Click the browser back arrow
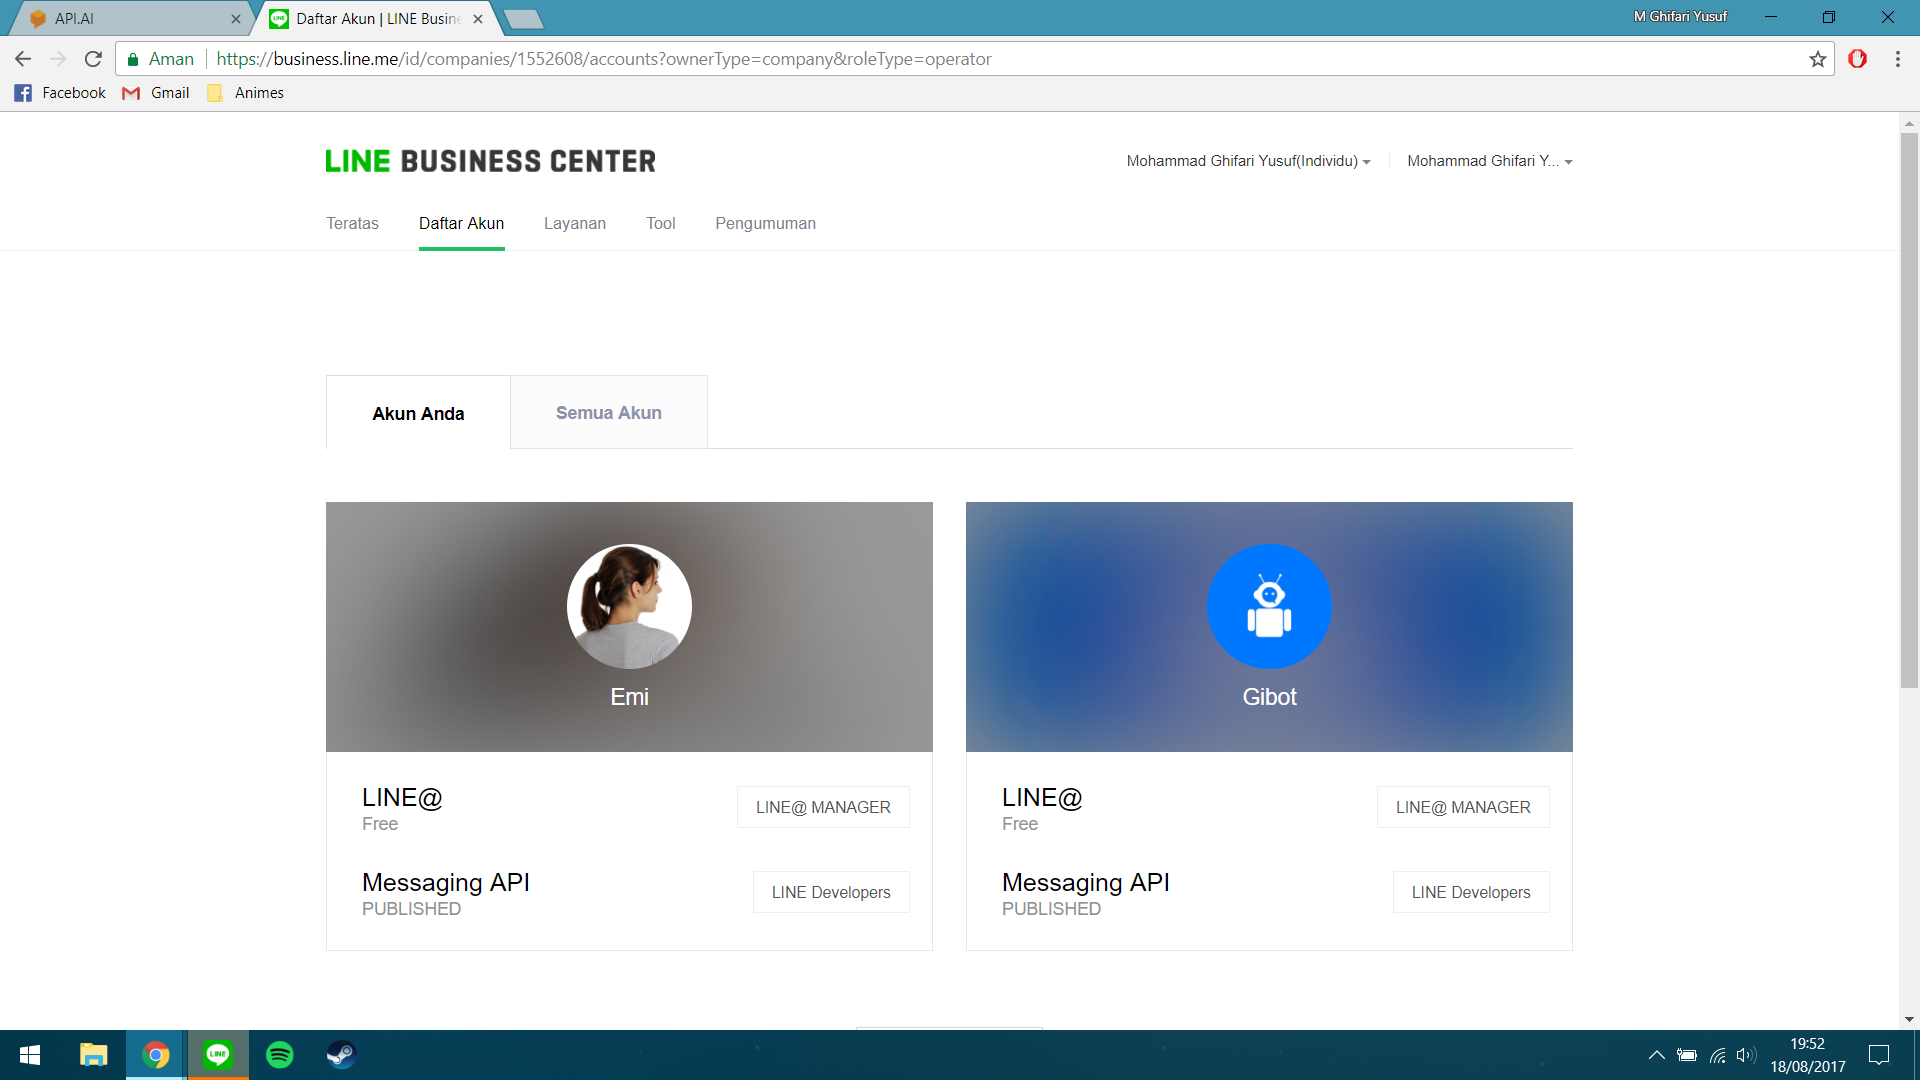The height and width of the screenshot is (1080, 1920). [x=23, y=59]
